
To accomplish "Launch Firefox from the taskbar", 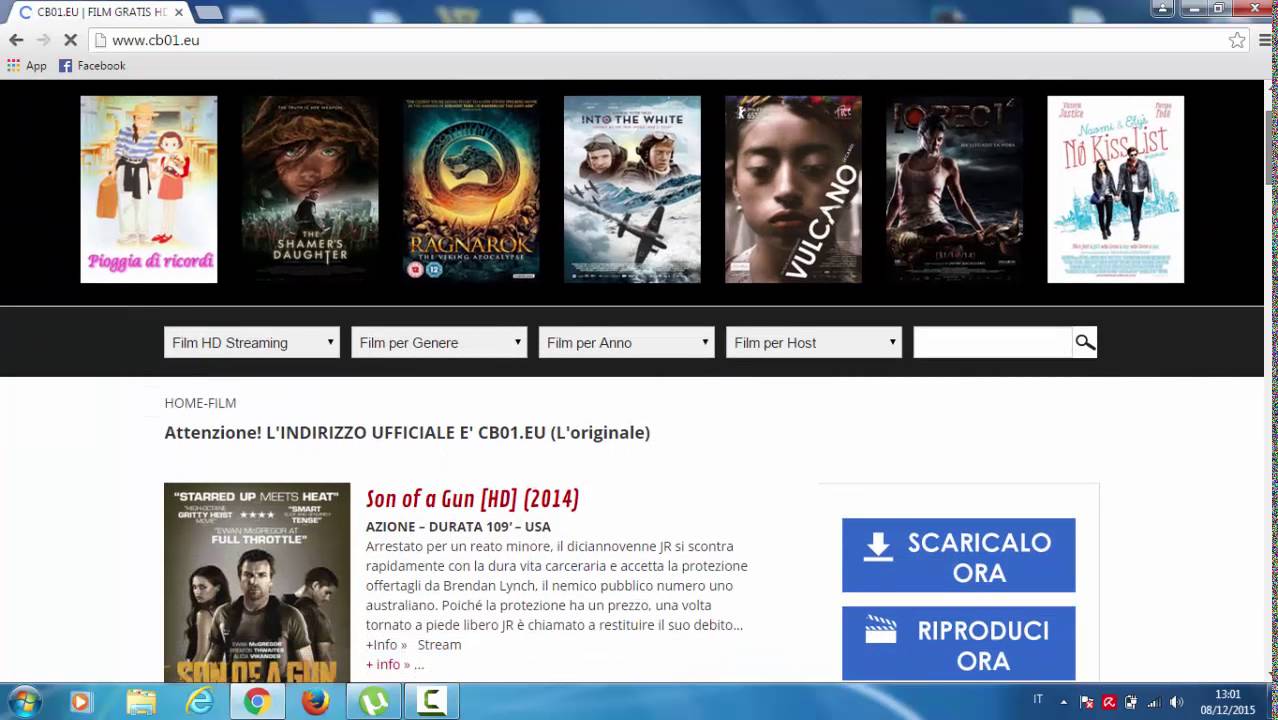I will 315,702.
